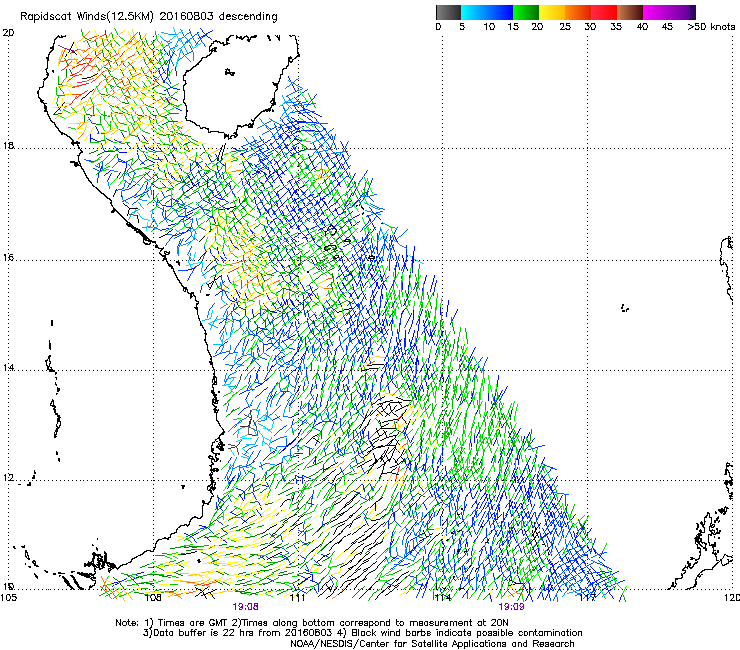This screenshot has width=740, height=650.
Task: Click the note line starting '3)Data buffer is 22 hrs'
Action: (x=362, y=633)
